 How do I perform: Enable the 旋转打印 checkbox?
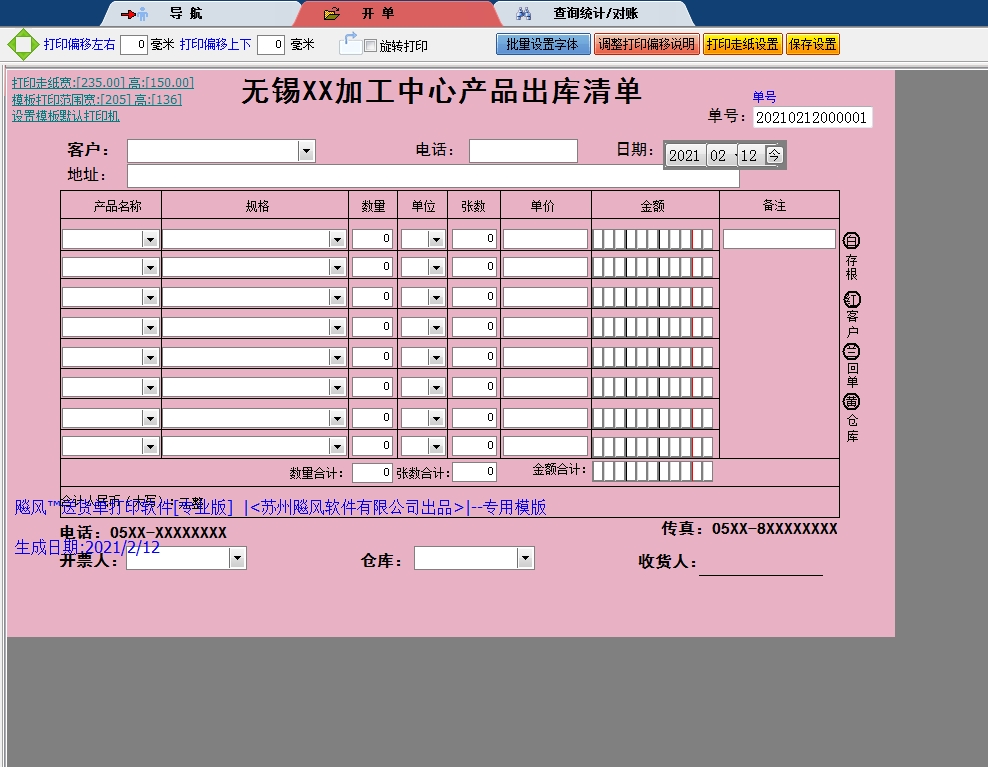click(x=371, y=46)
